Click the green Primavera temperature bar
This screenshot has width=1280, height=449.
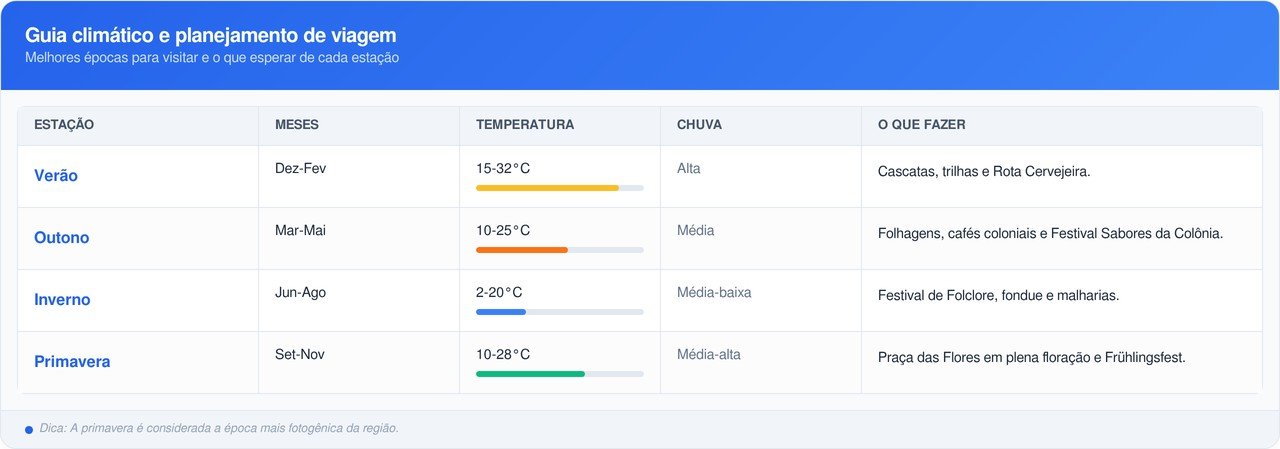pos(530,374)
